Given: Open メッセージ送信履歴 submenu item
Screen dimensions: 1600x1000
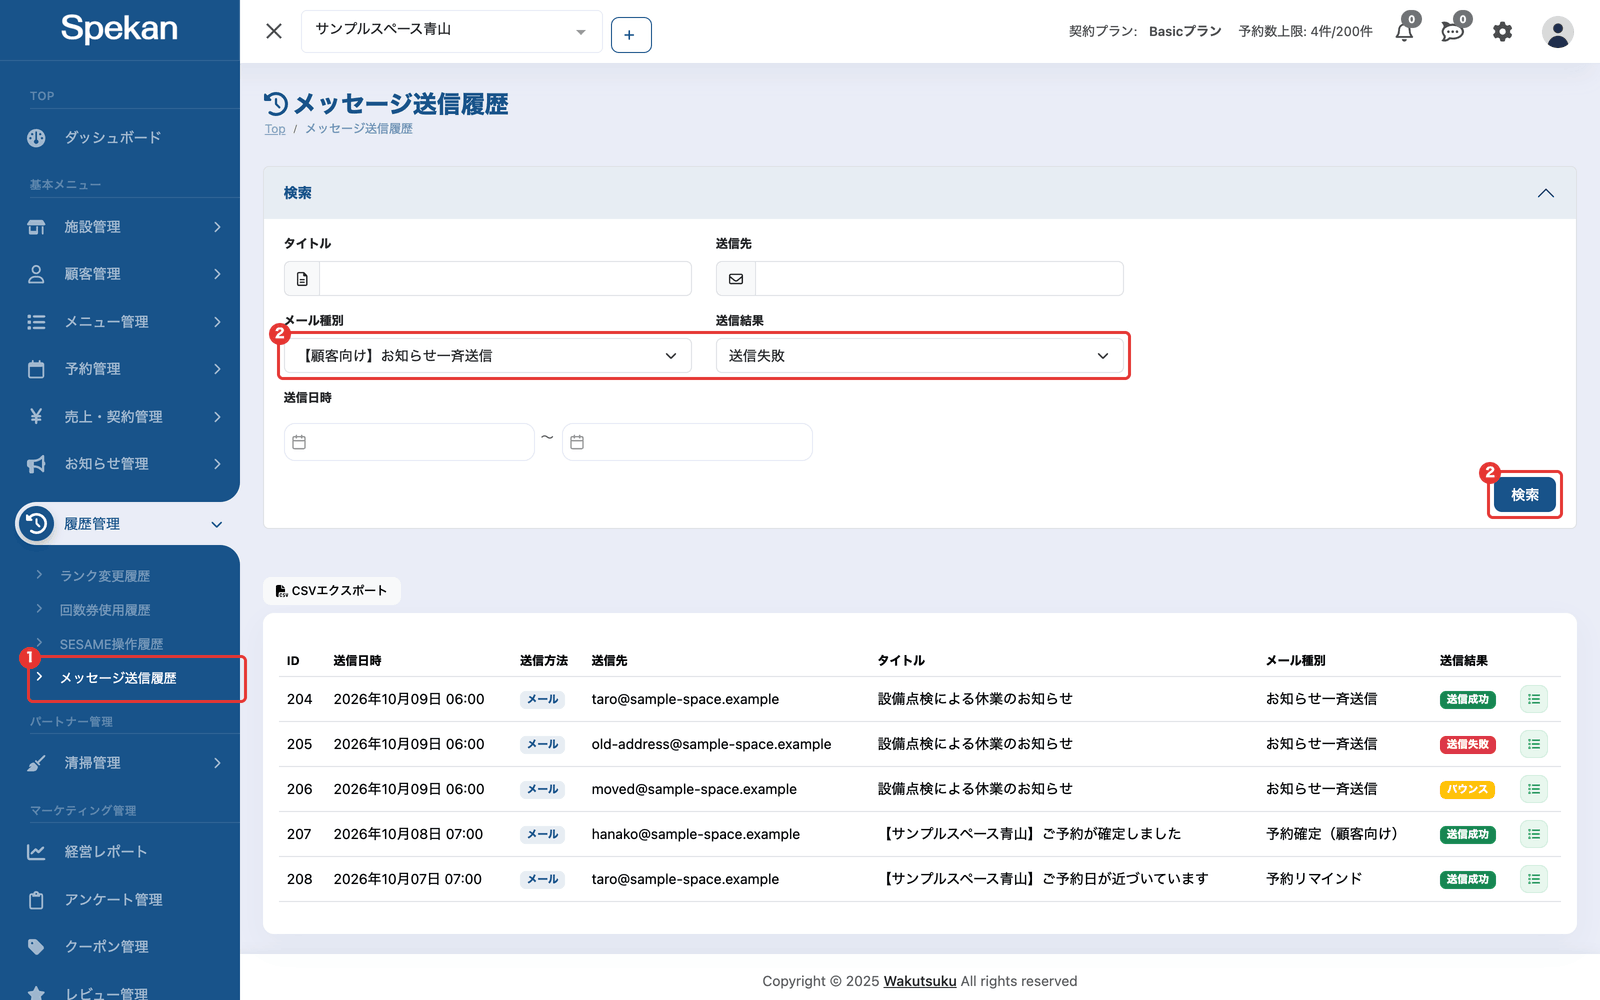Looking at the screenshot, I should point(118,678).
